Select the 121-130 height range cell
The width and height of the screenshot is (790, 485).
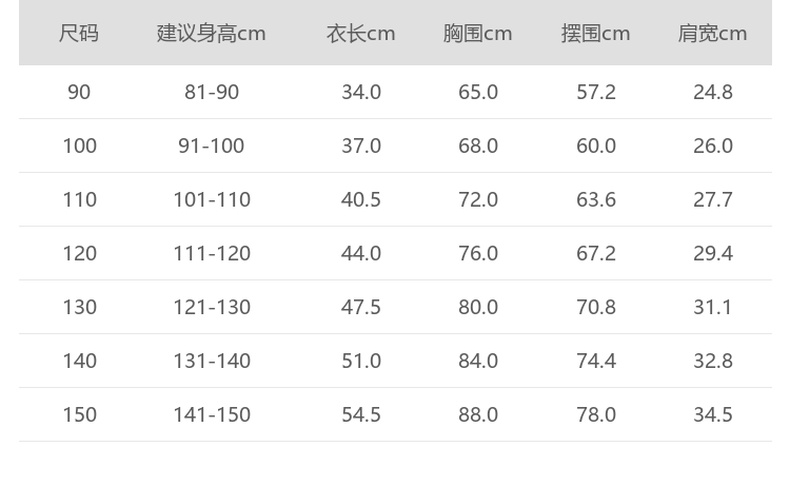(211, 307)
